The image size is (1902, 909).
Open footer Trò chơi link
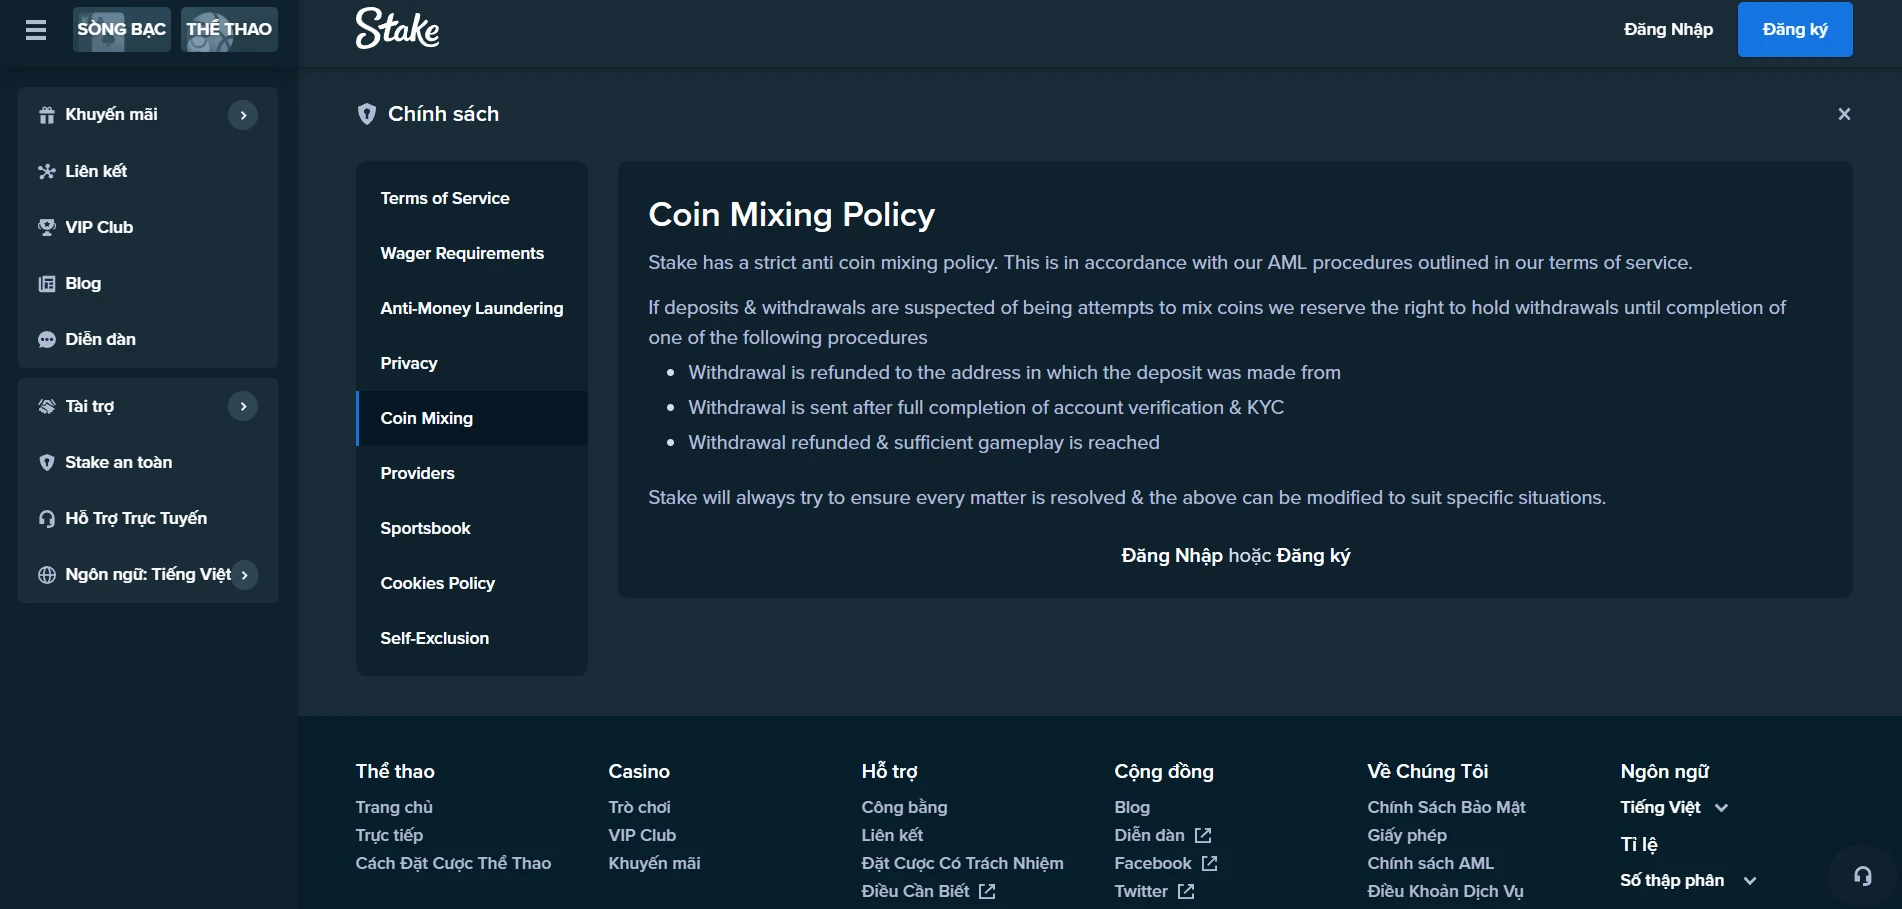pyautogui.click(x=639, y=807)
